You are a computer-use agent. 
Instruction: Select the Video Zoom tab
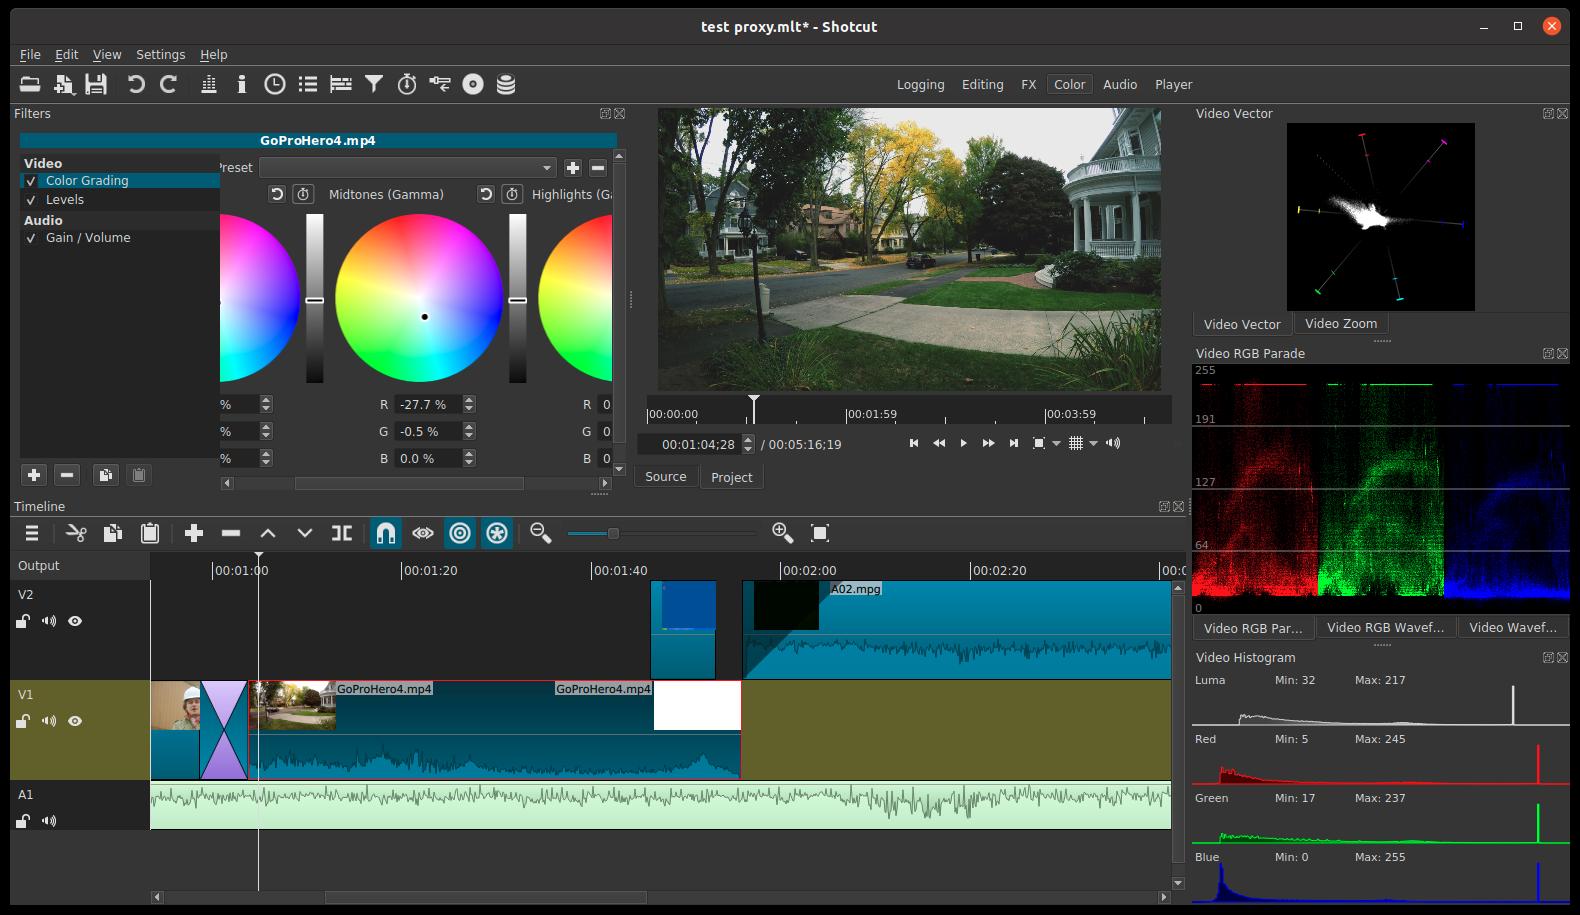point(1340,324)
